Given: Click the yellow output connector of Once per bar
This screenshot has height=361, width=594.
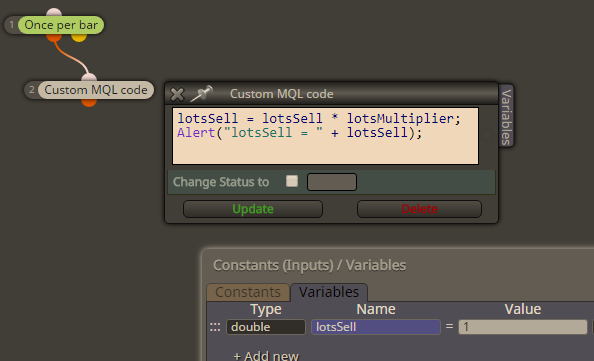Looking at the screenshot, I should coord(79,38).
